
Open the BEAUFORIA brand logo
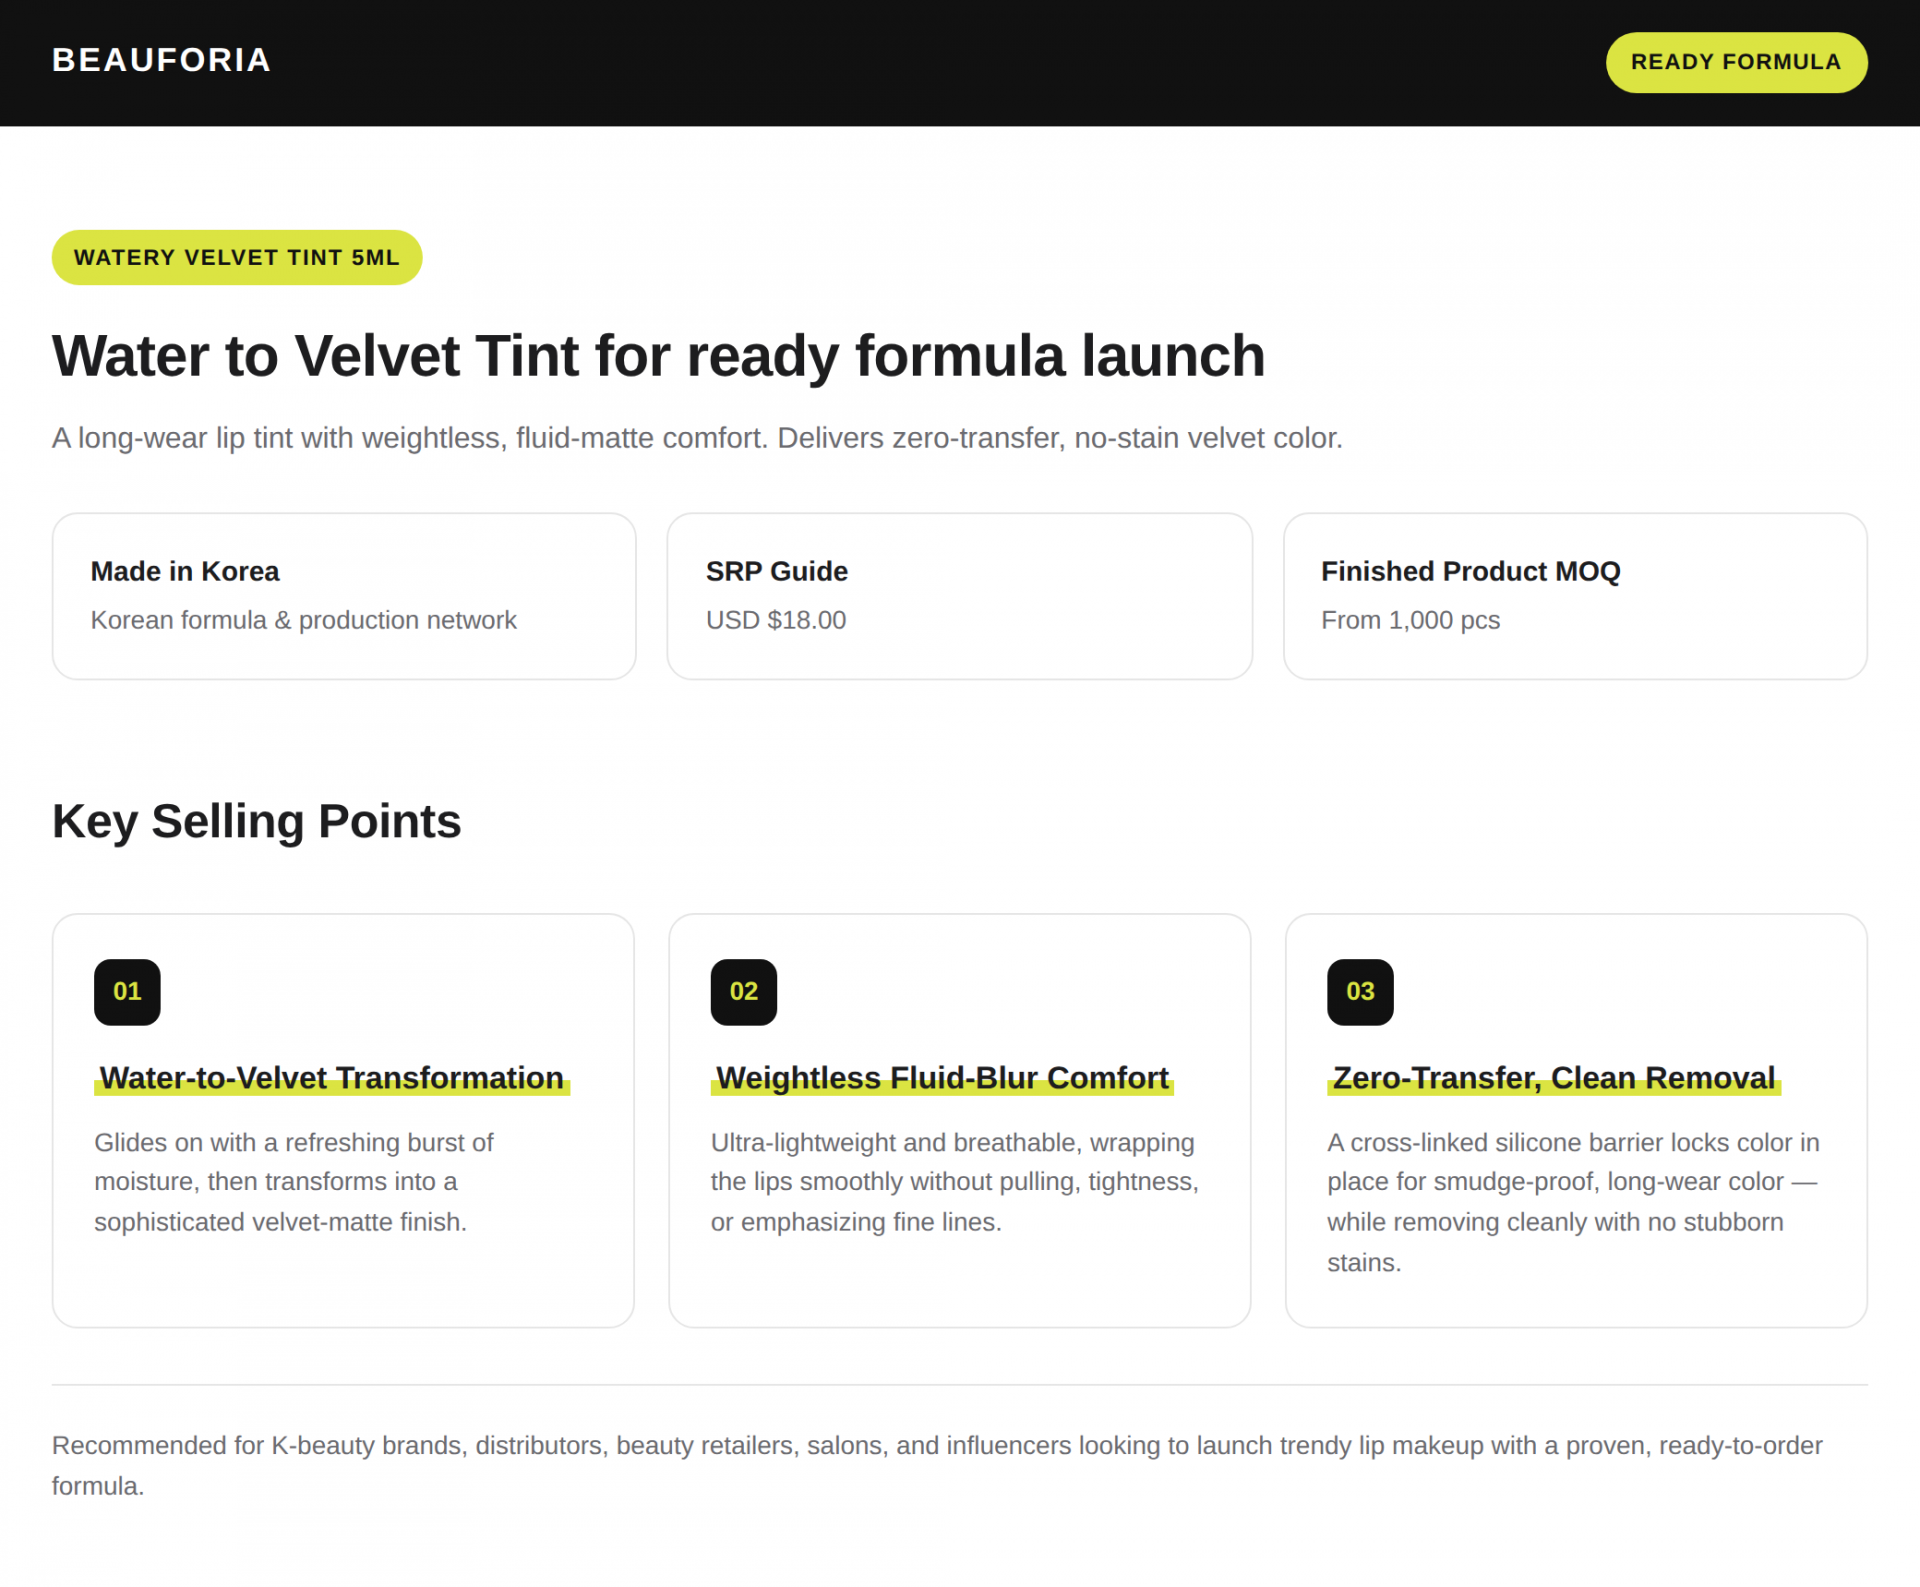(x=162, y=60)
